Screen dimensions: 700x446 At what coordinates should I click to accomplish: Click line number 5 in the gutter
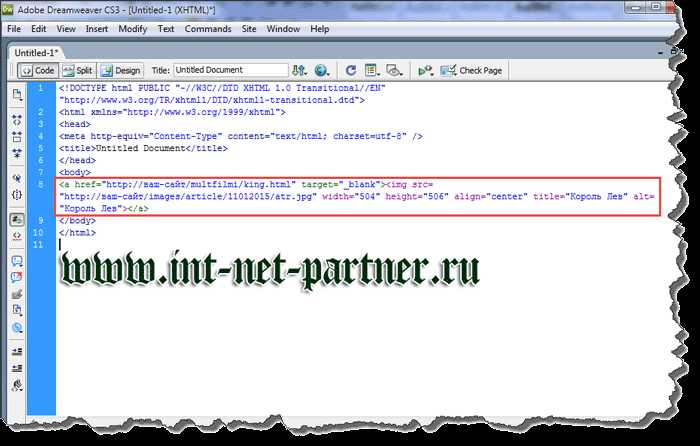(40, 148)
